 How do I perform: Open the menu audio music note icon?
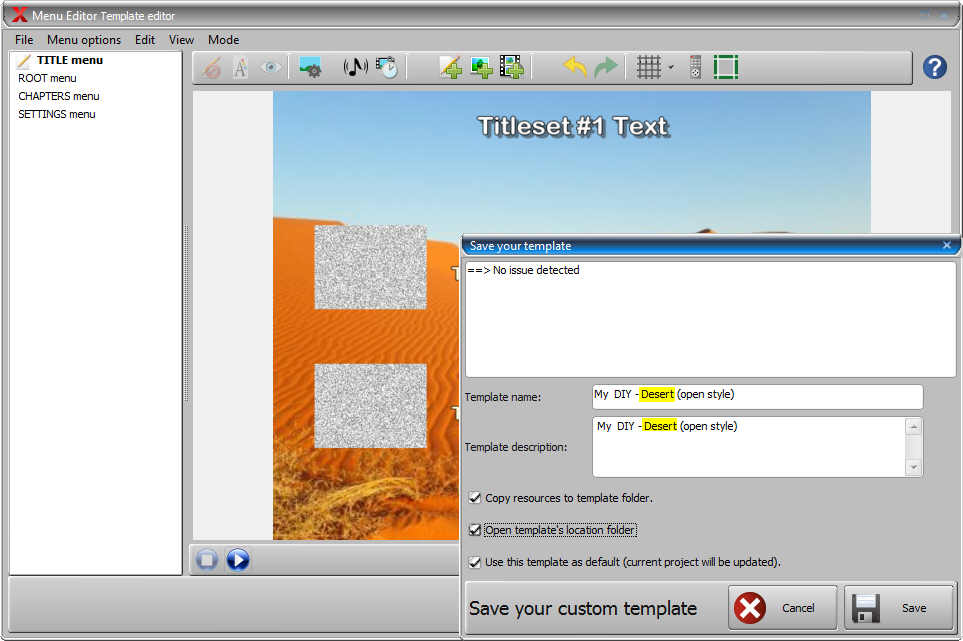click(x=356, y=67)
